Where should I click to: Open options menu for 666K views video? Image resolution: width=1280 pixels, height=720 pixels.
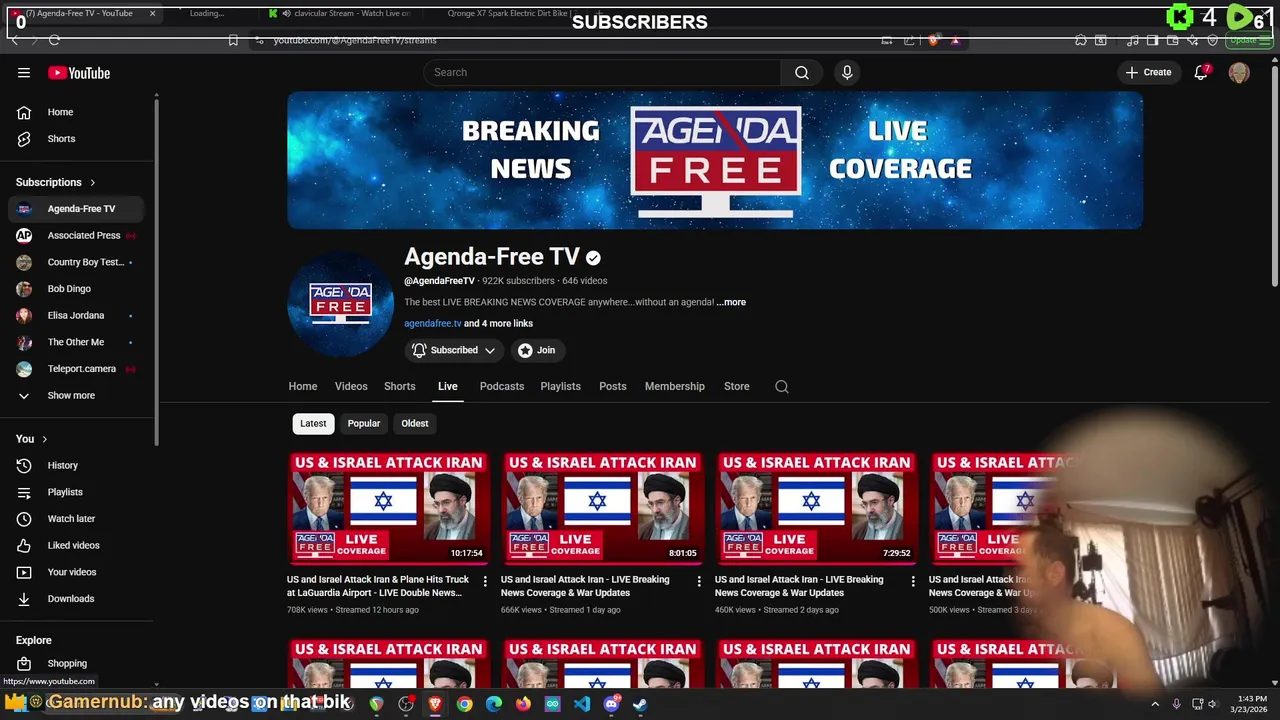[699, 581]
